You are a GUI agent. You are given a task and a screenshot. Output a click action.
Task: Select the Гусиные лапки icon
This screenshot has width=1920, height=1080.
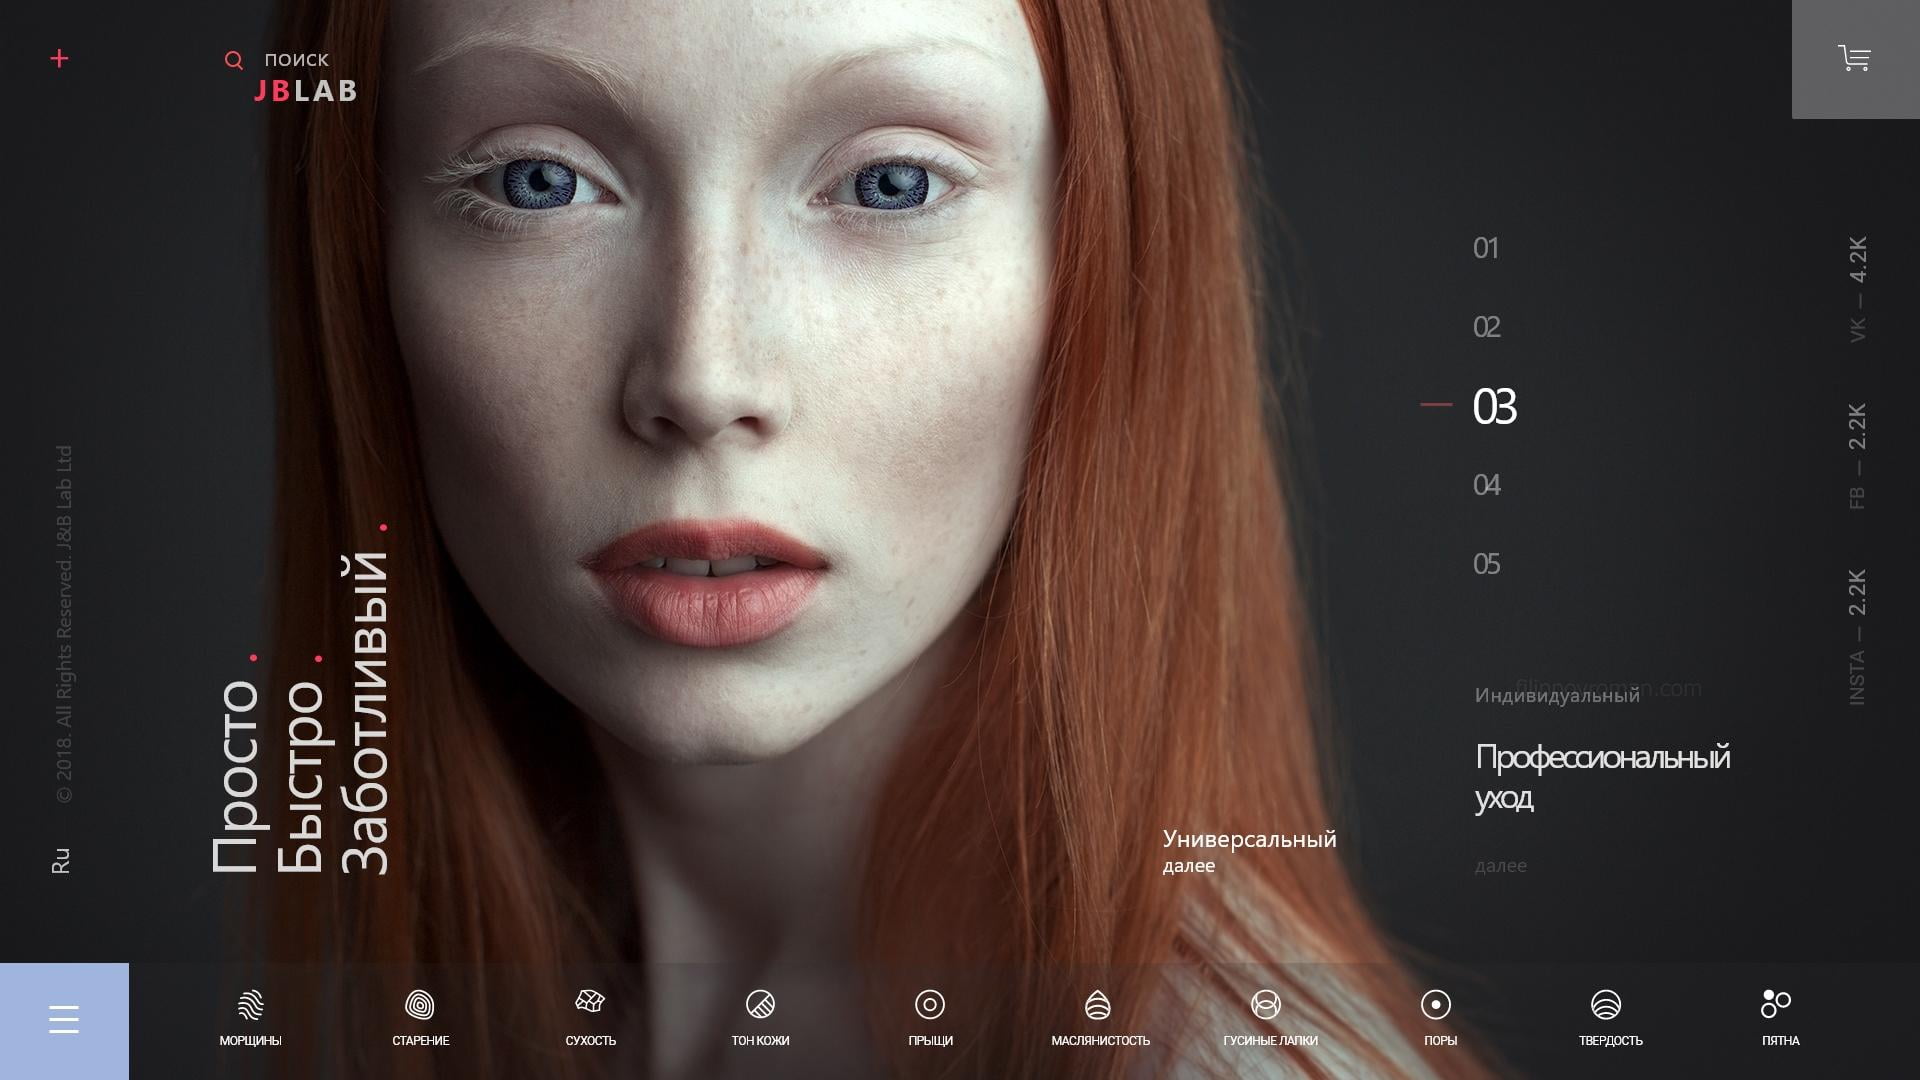pyautogui.click(x=1266, y=1004)
